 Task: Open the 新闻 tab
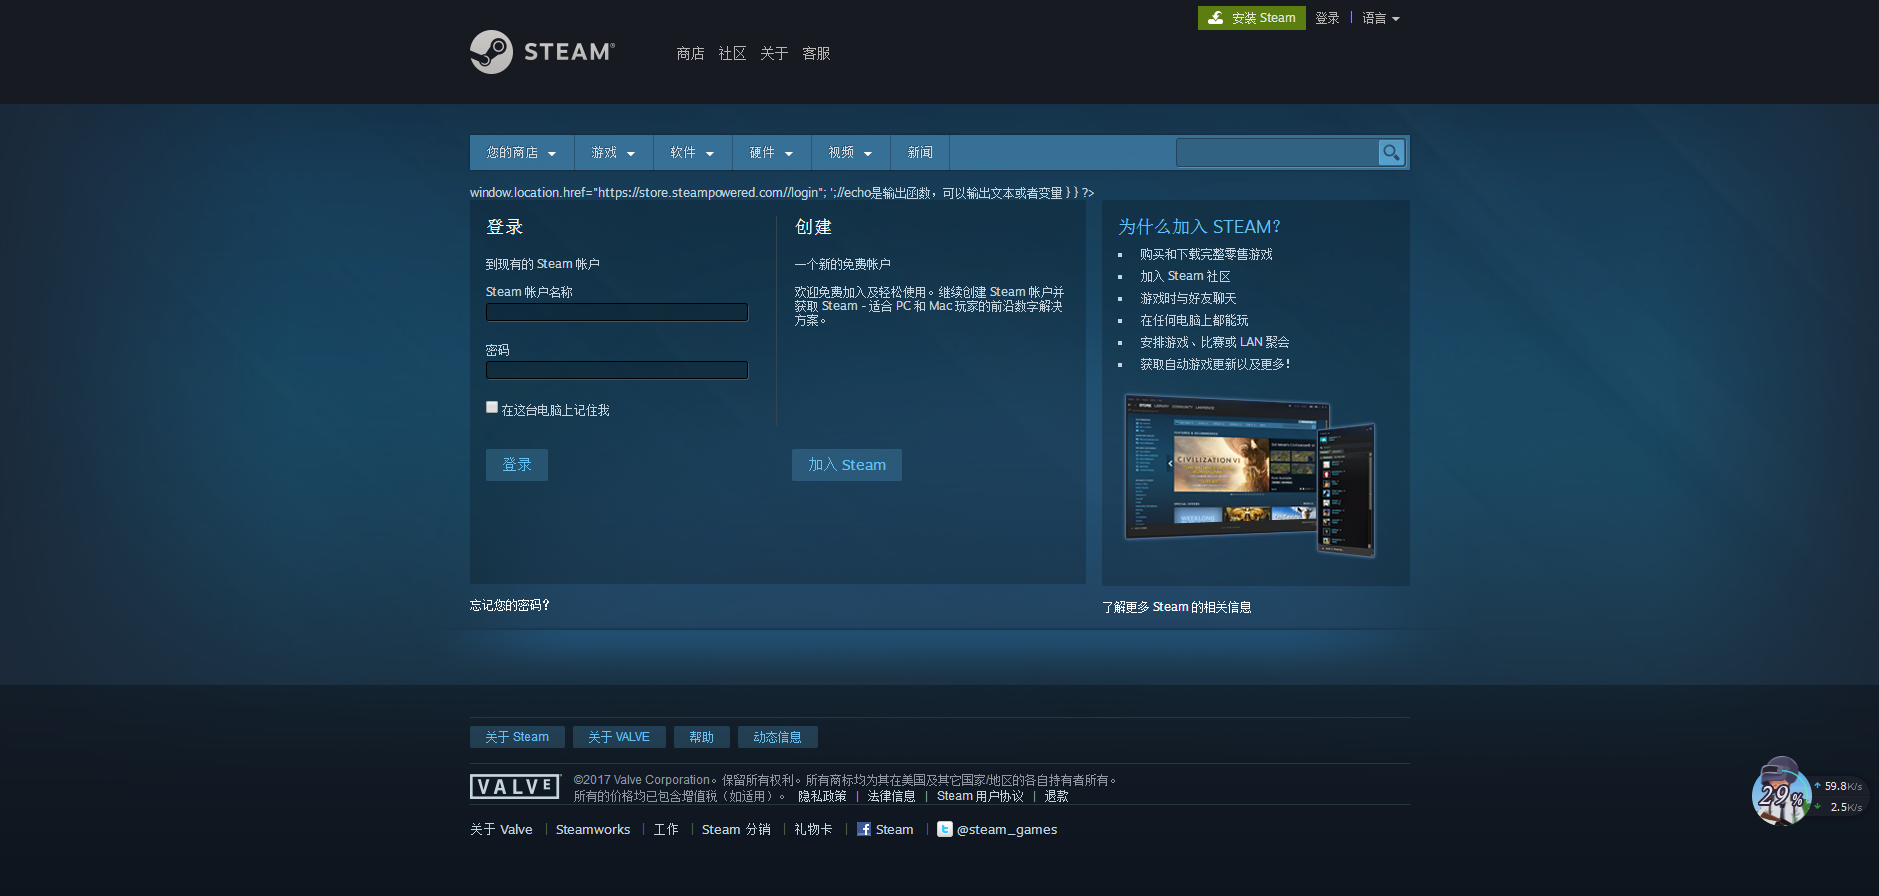click(920, 152)
